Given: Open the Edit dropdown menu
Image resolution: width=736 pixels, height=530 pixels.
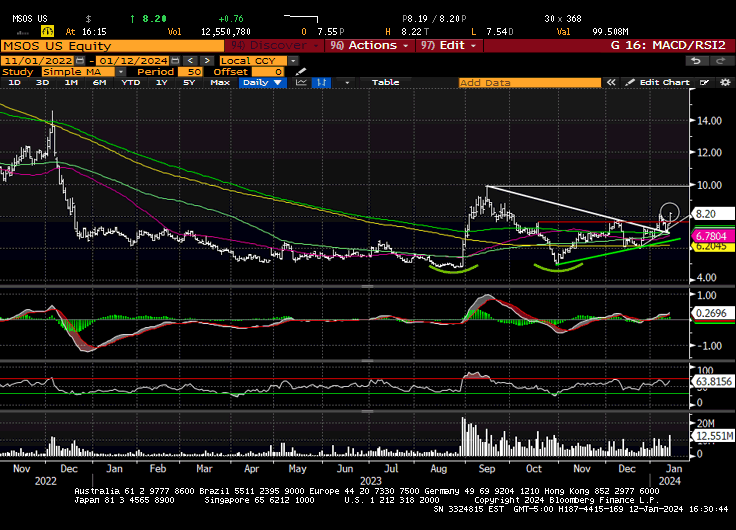Looking at the screenshot, I should click(448, 46).
